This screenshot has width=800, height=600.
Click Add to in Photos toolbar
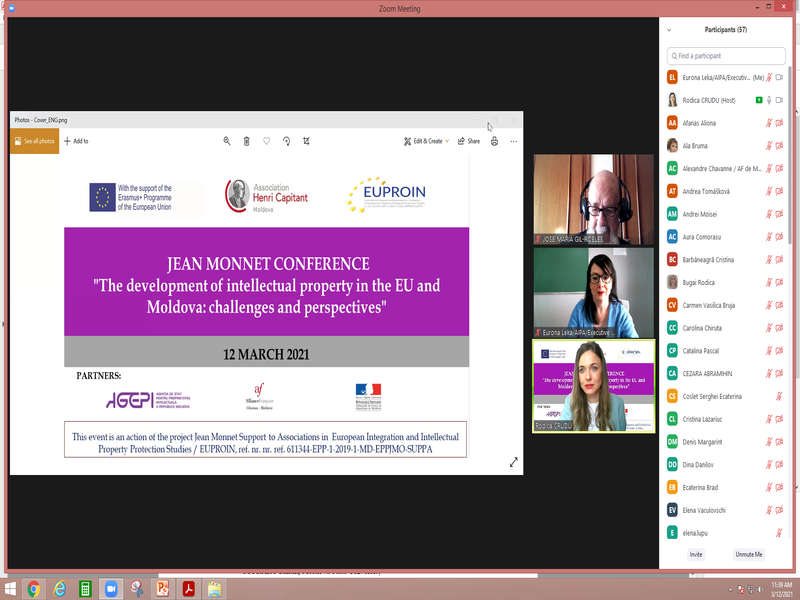point(76,141)
